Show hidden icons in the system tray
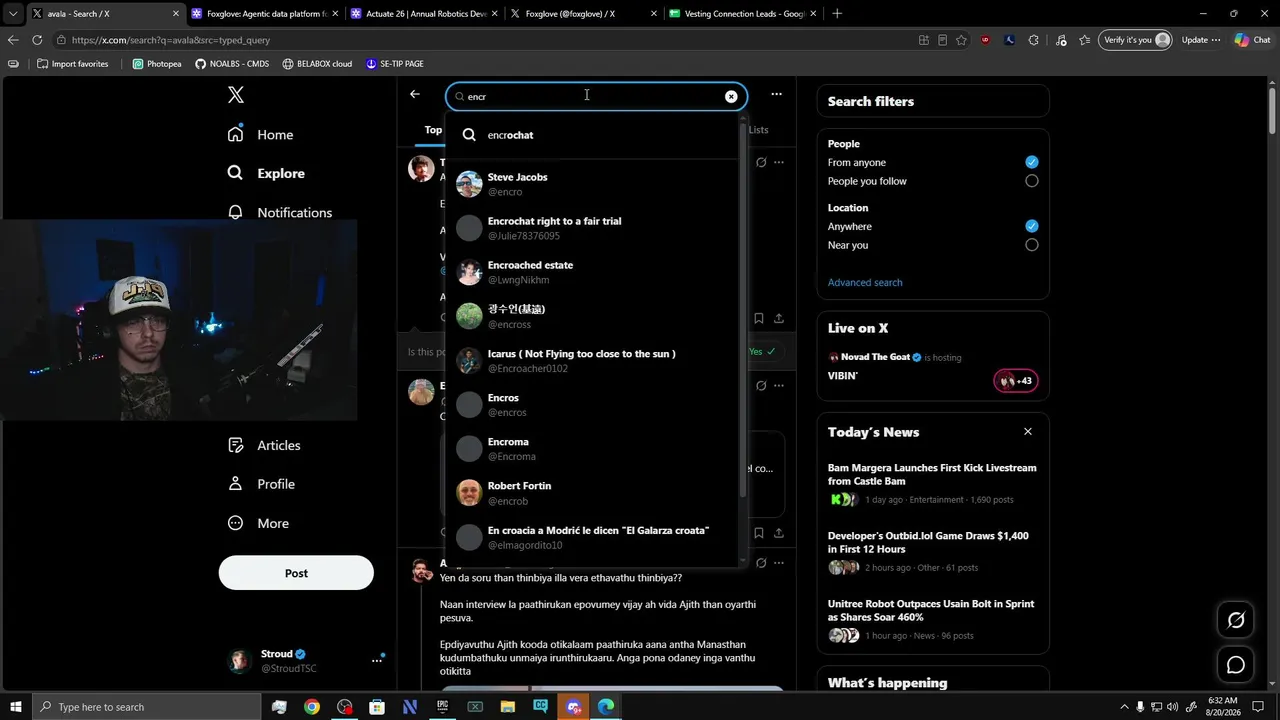 pos(1124,707)
